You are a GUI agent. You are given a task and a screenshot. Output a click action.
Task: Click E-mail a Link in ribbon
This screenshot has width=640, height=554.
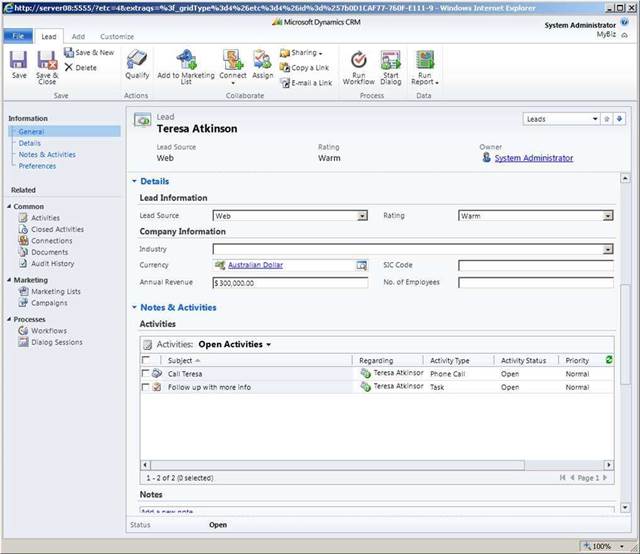(306, 83)
